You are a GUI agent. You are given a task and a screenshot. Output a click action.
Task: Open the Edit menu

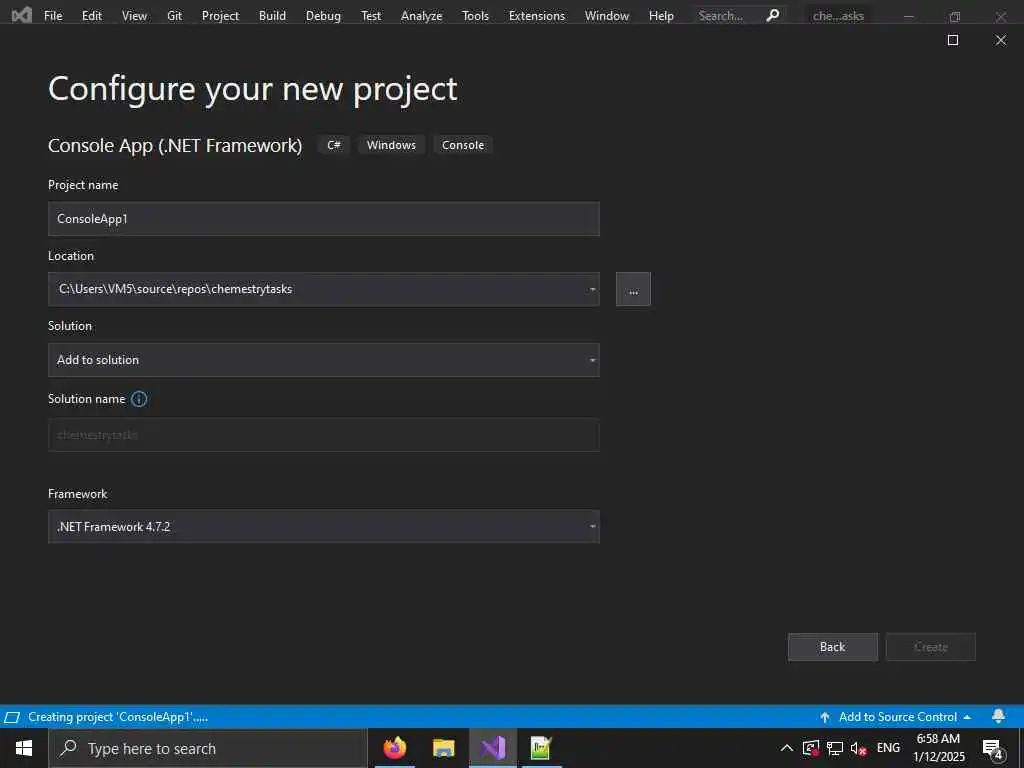click(x=91, y=16)
